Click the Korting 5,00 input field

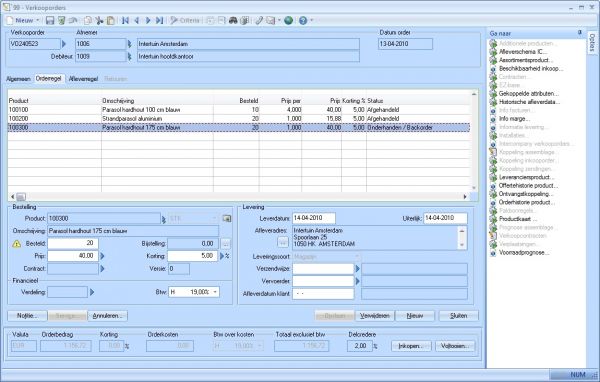coord(193,256)
